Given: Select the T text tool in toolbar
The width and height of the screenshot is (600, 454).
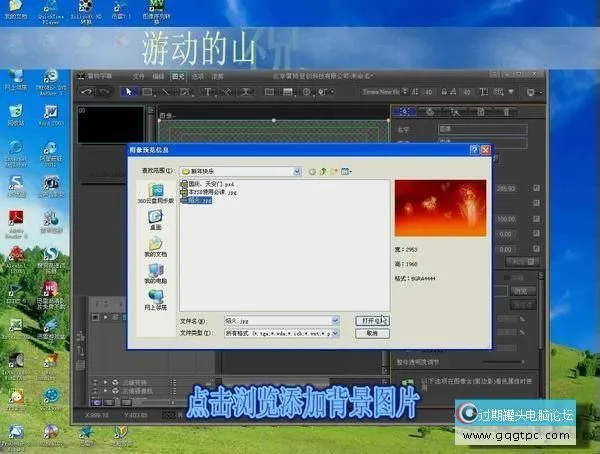Looking at the screenshot, I should pos(208,92).
